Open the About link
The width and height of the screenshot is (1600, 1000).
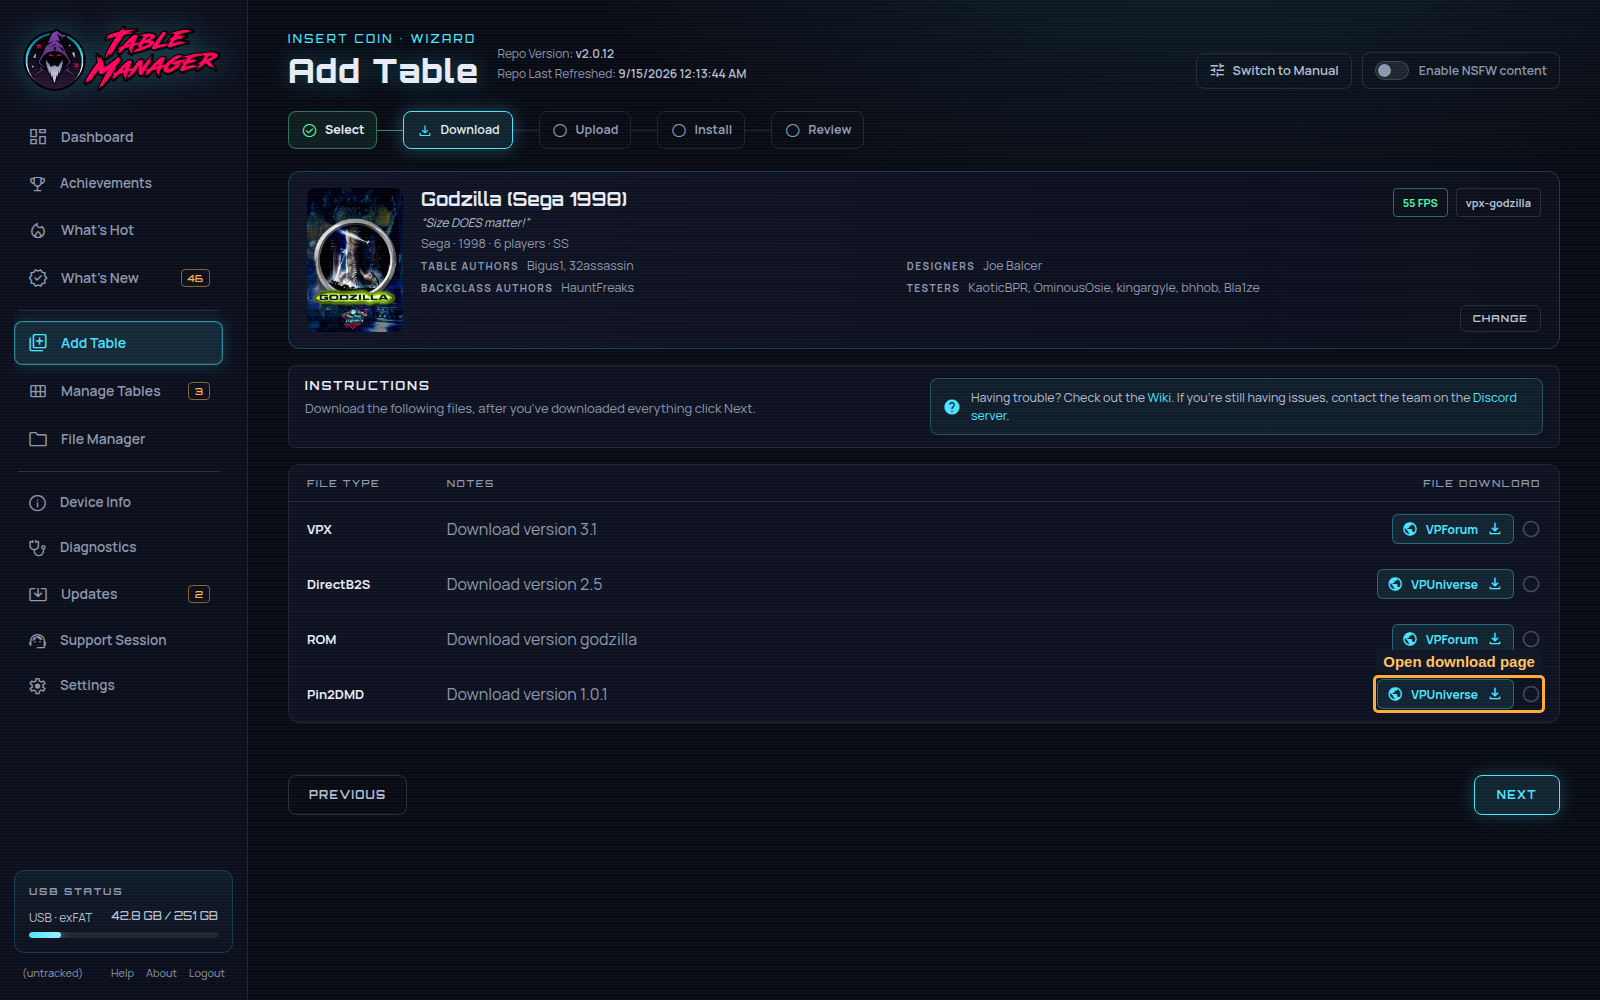coord(161,973)
